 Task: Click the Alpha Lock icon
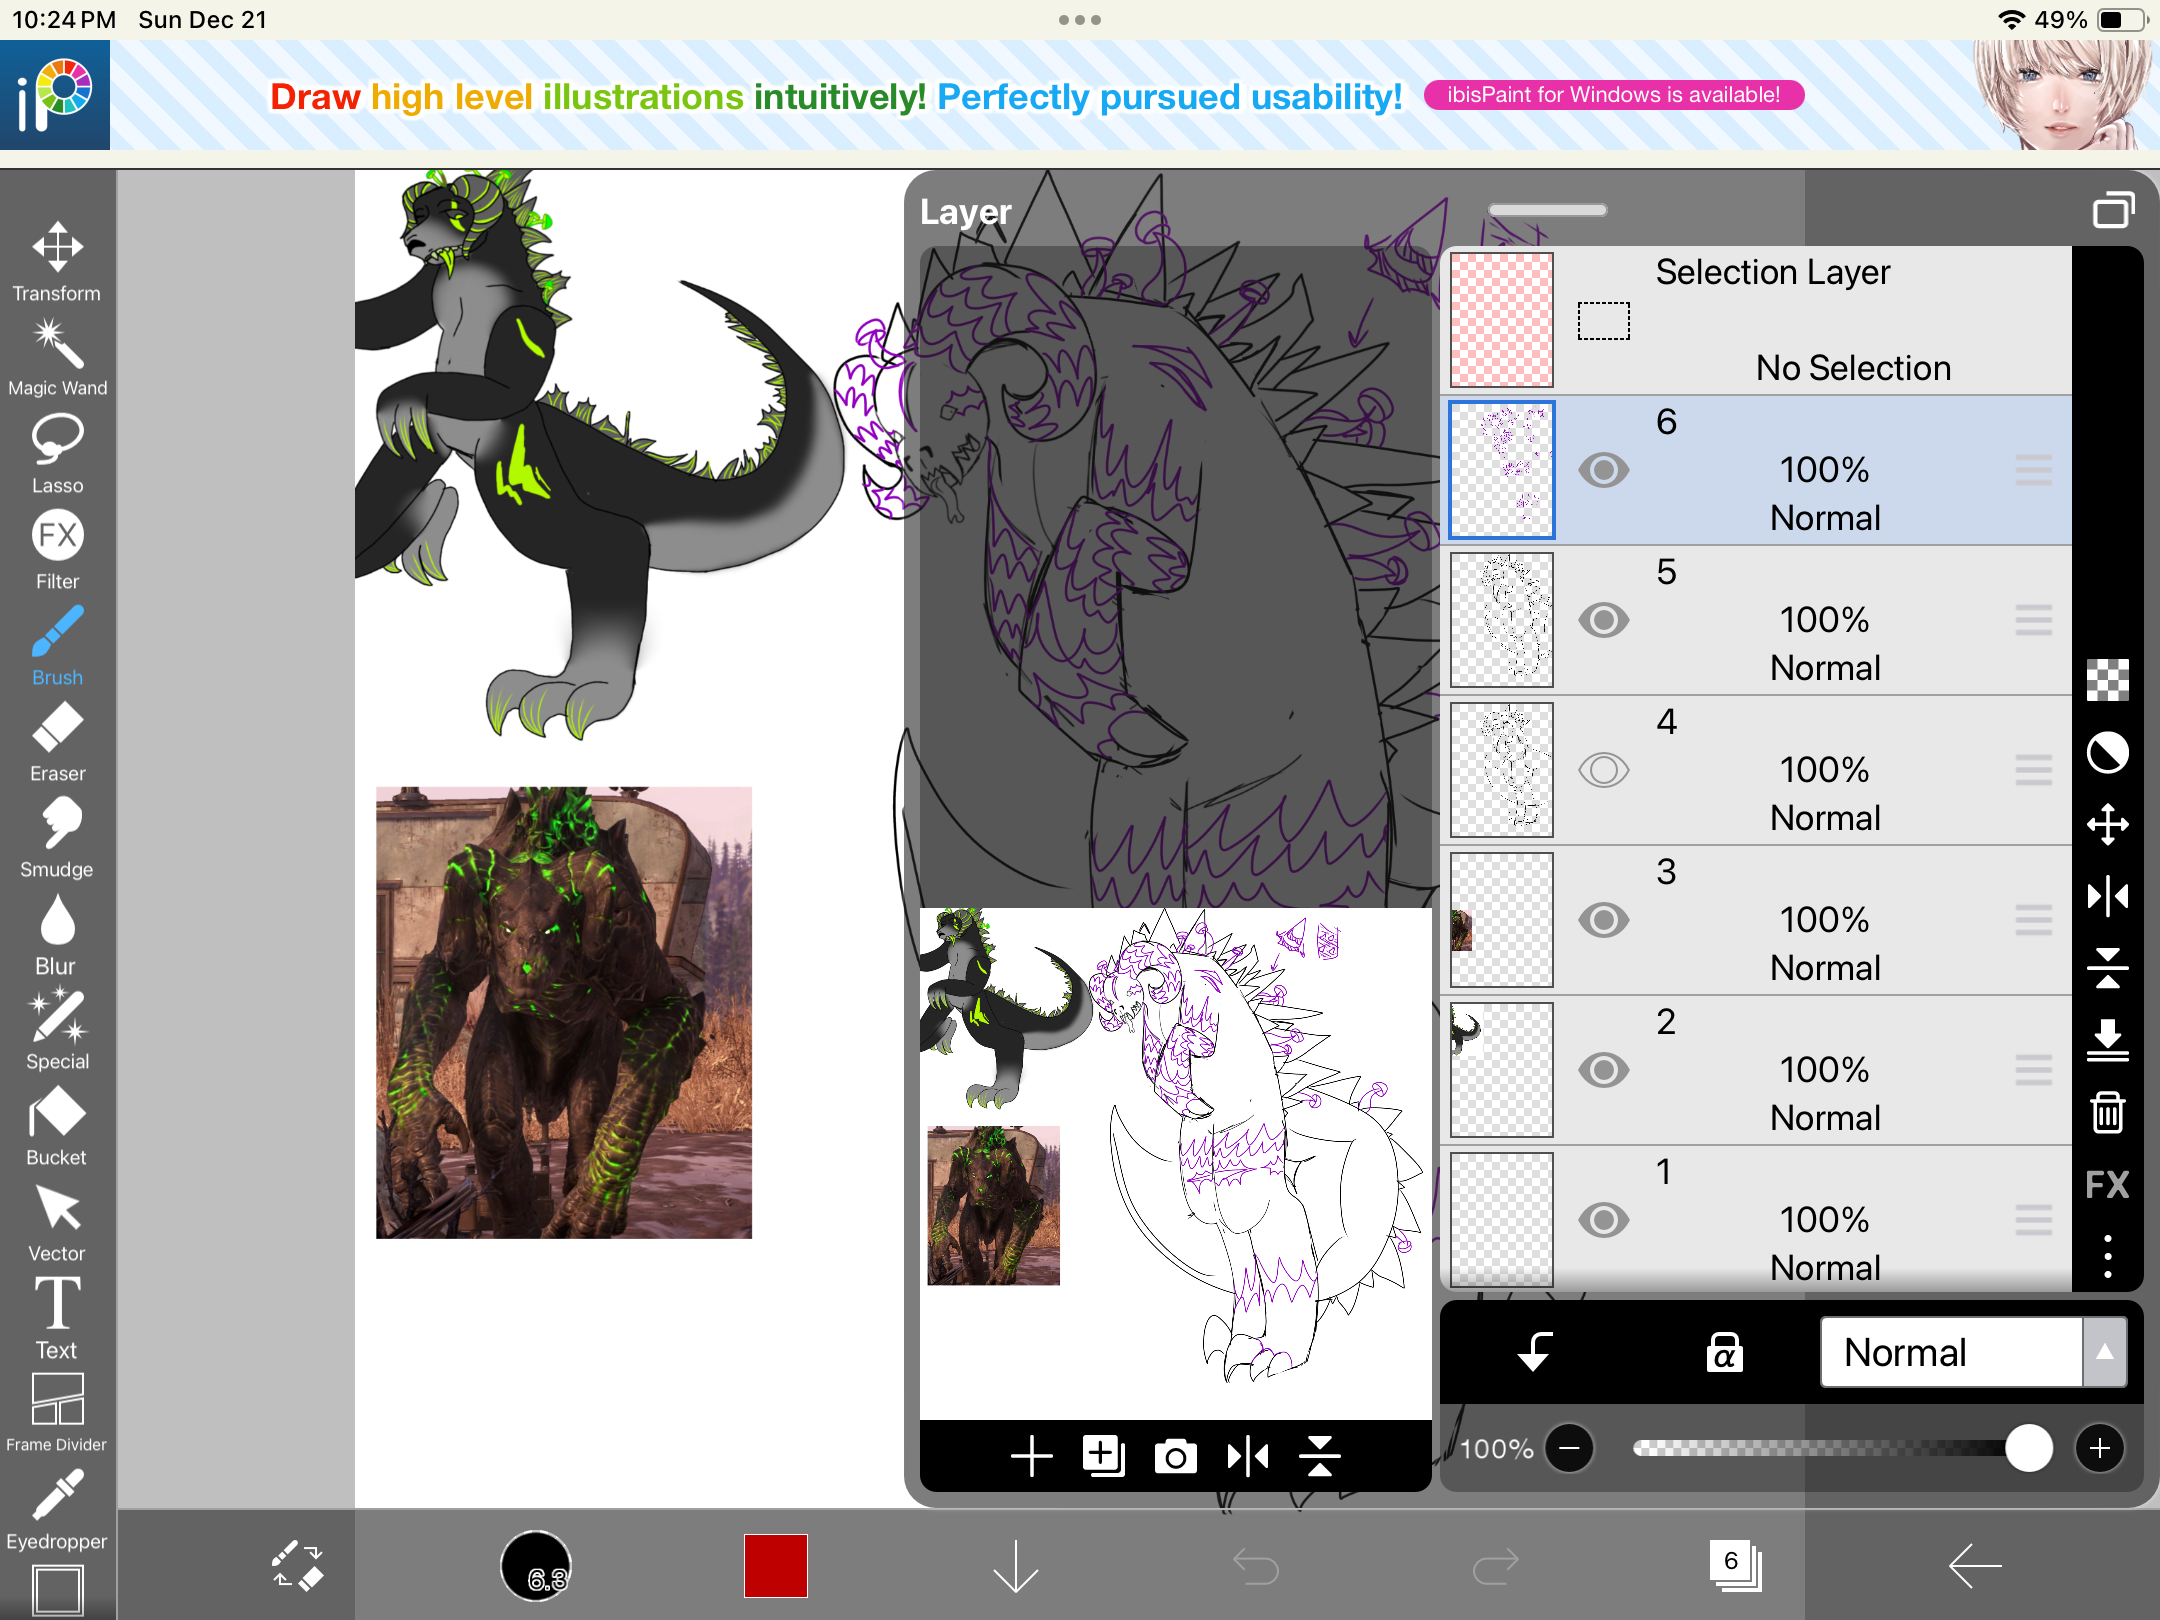[1723, 1352]
